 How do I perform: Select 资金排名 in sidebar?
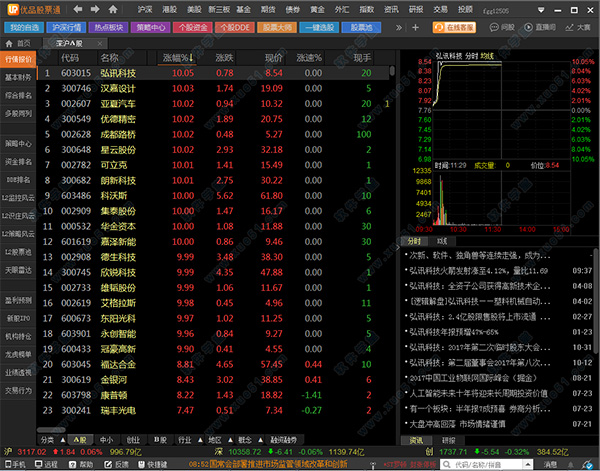tap(18, 161)
